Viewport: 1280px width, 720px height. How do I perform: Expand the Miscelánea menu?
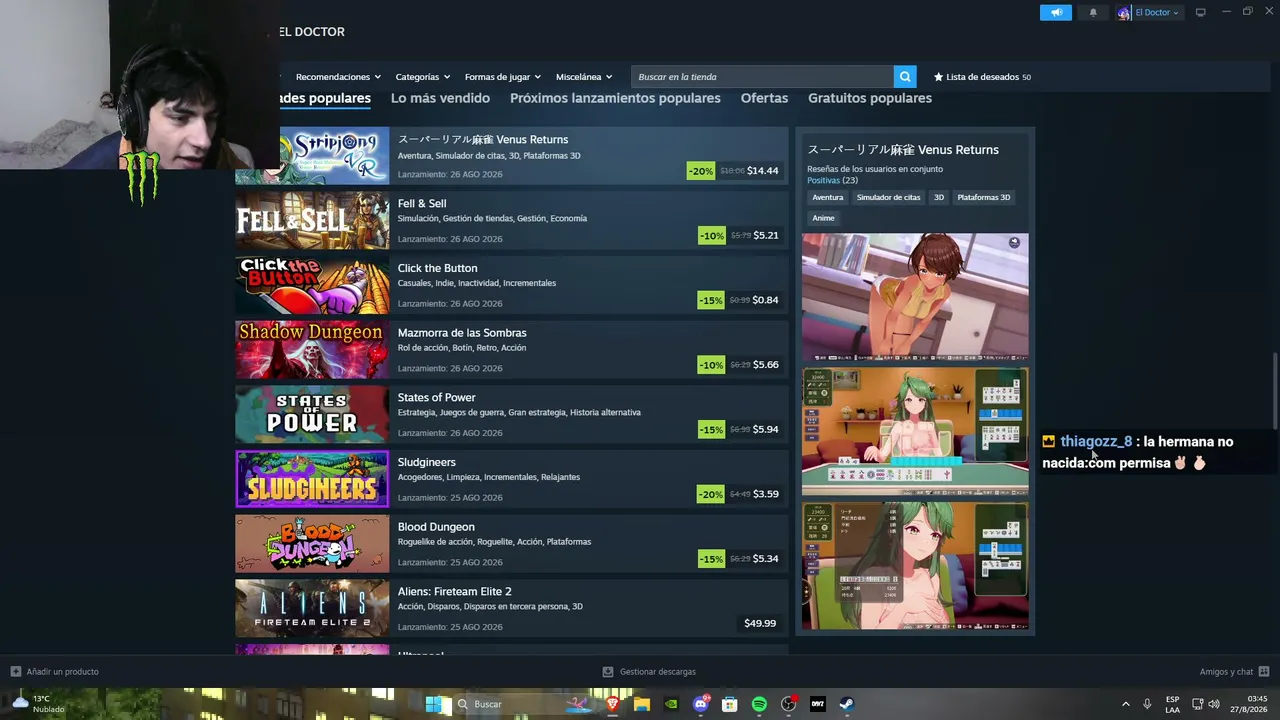click(584, 77)
